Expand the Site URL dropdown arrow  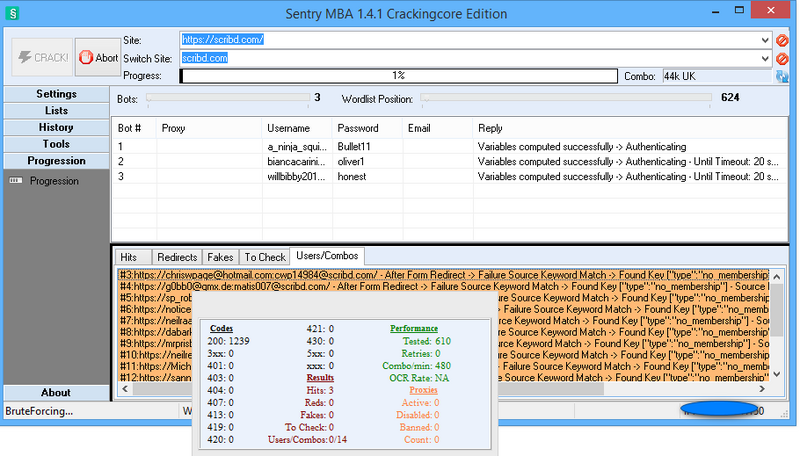pos(765,40)
